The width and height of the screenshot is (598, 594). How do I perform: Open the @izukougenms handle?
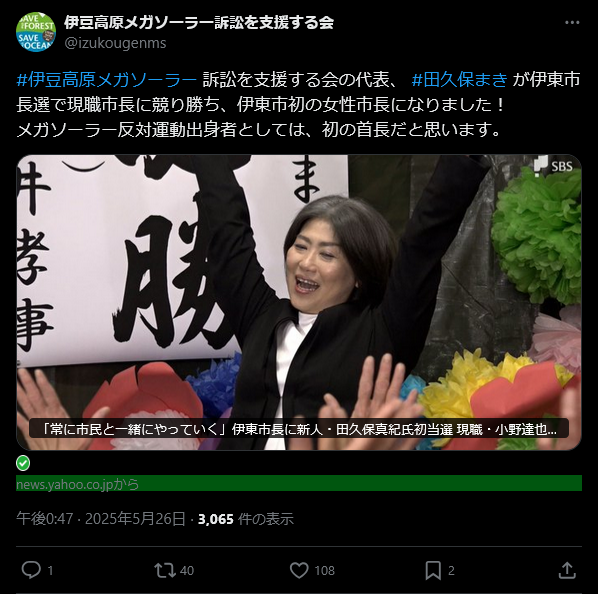[x=115, y=43]
